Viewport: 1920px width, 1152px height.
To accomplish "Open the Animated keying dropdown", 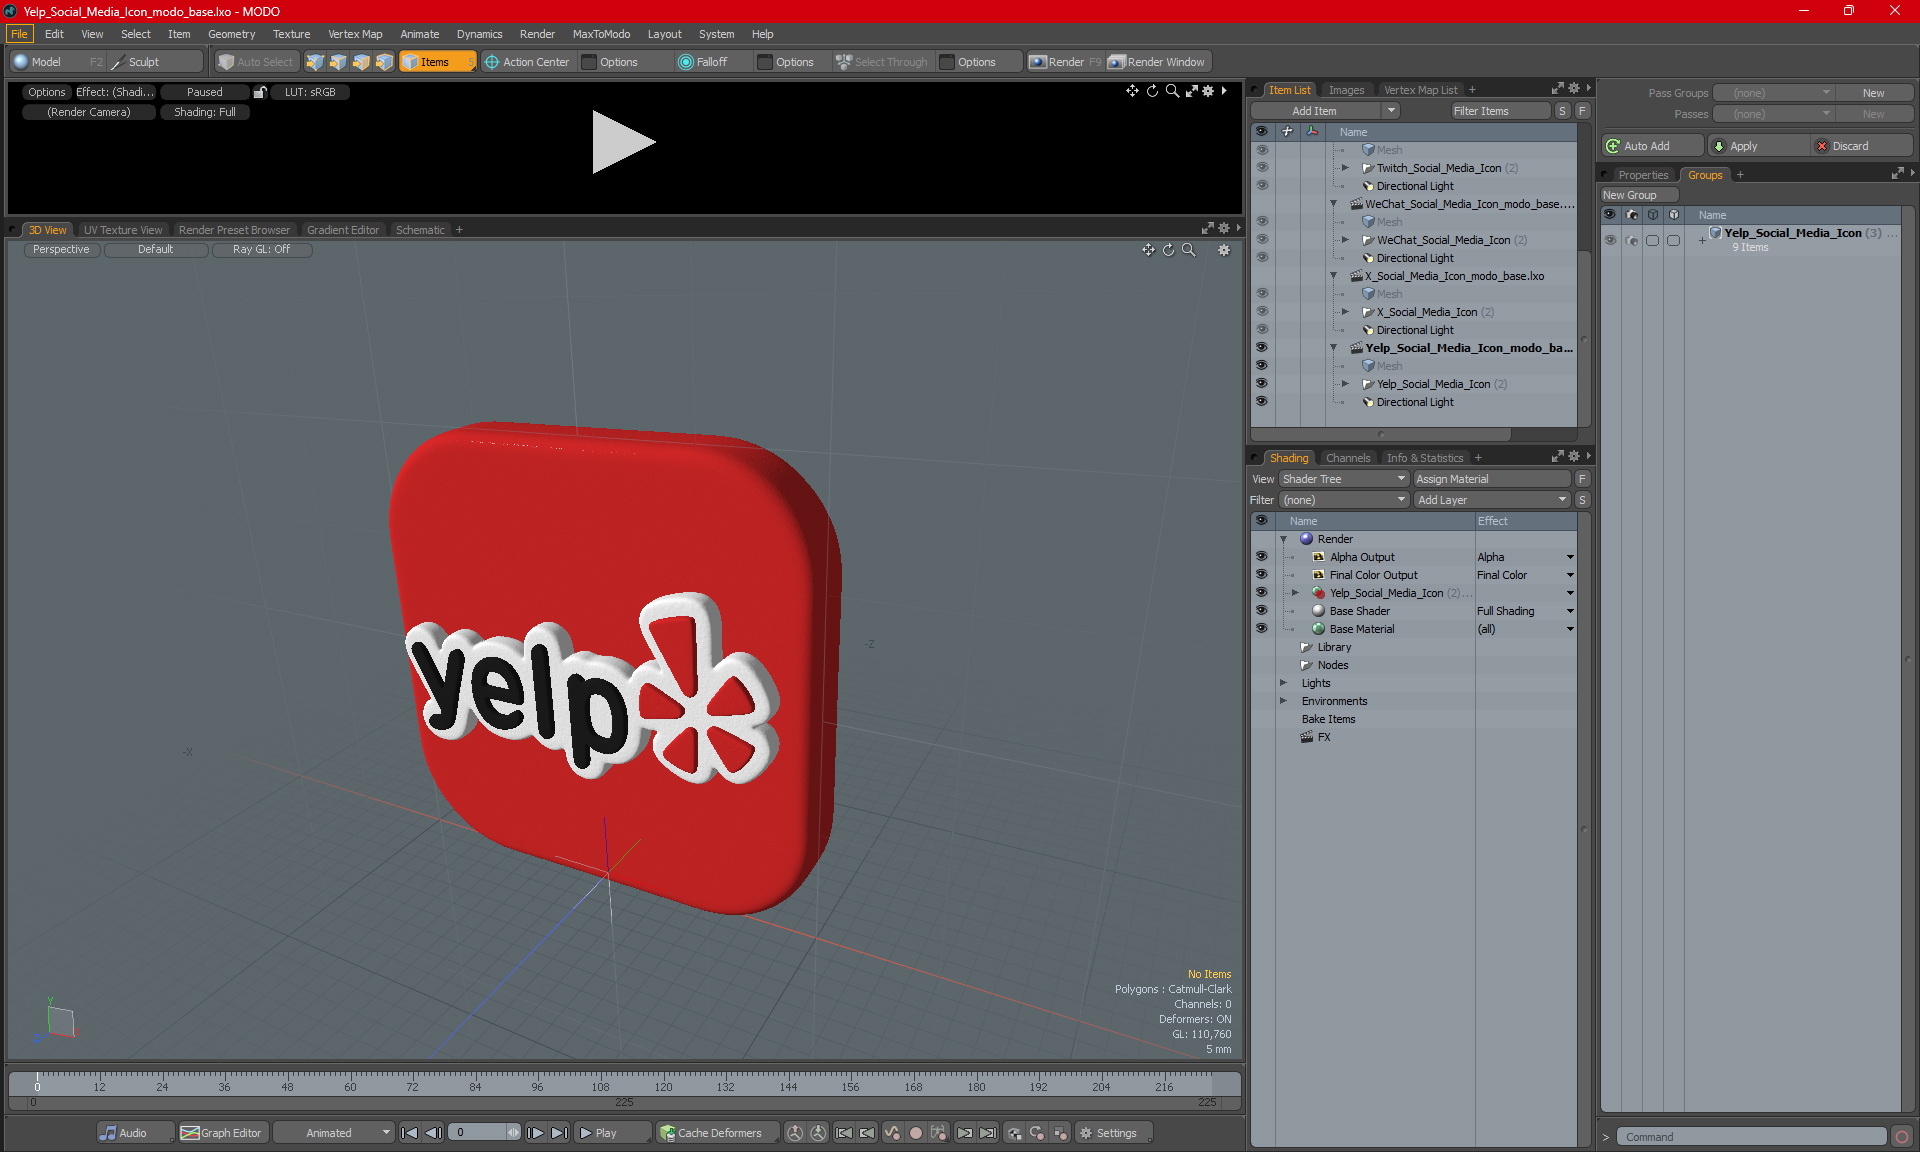I will pyautogui.click(x=333, y=1133).
